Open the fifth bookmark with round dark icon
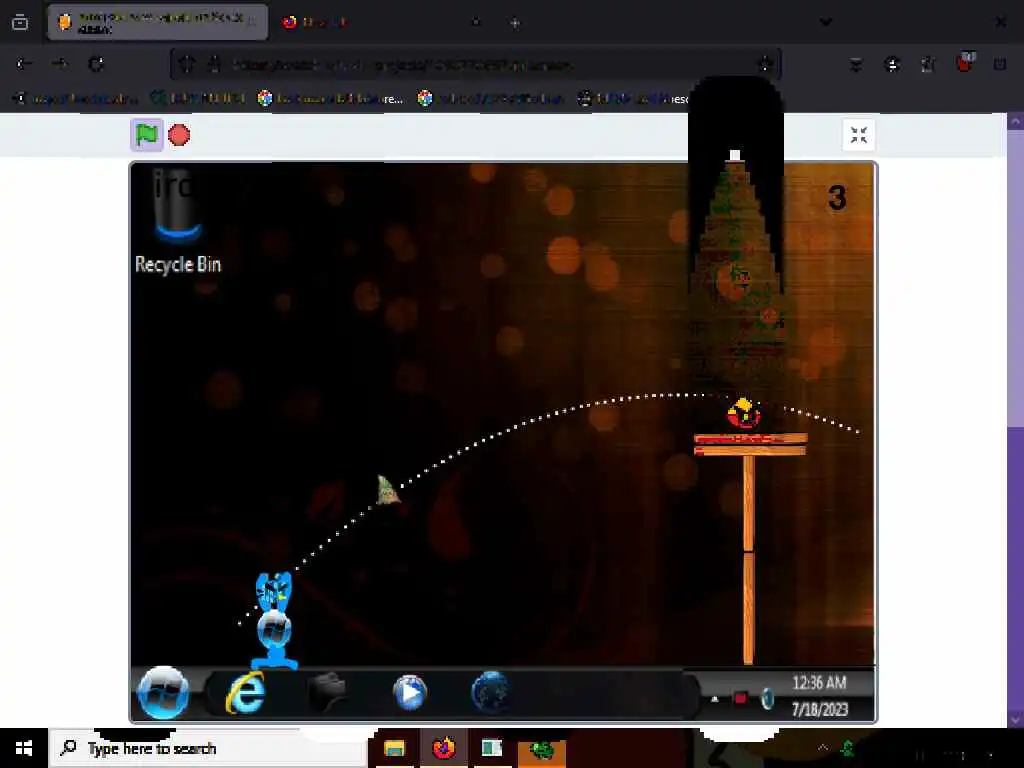 [x=632, y=99]
